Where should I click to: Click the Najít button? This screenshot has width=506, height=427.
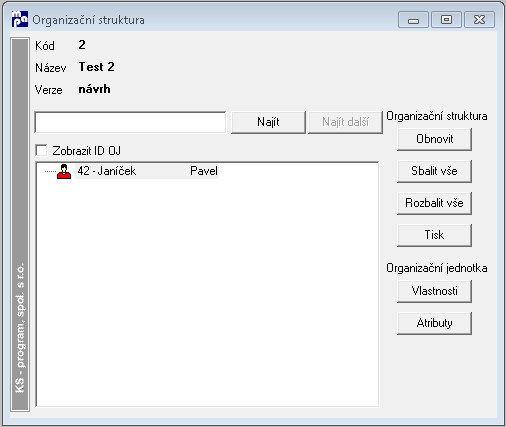pos(268,122)
